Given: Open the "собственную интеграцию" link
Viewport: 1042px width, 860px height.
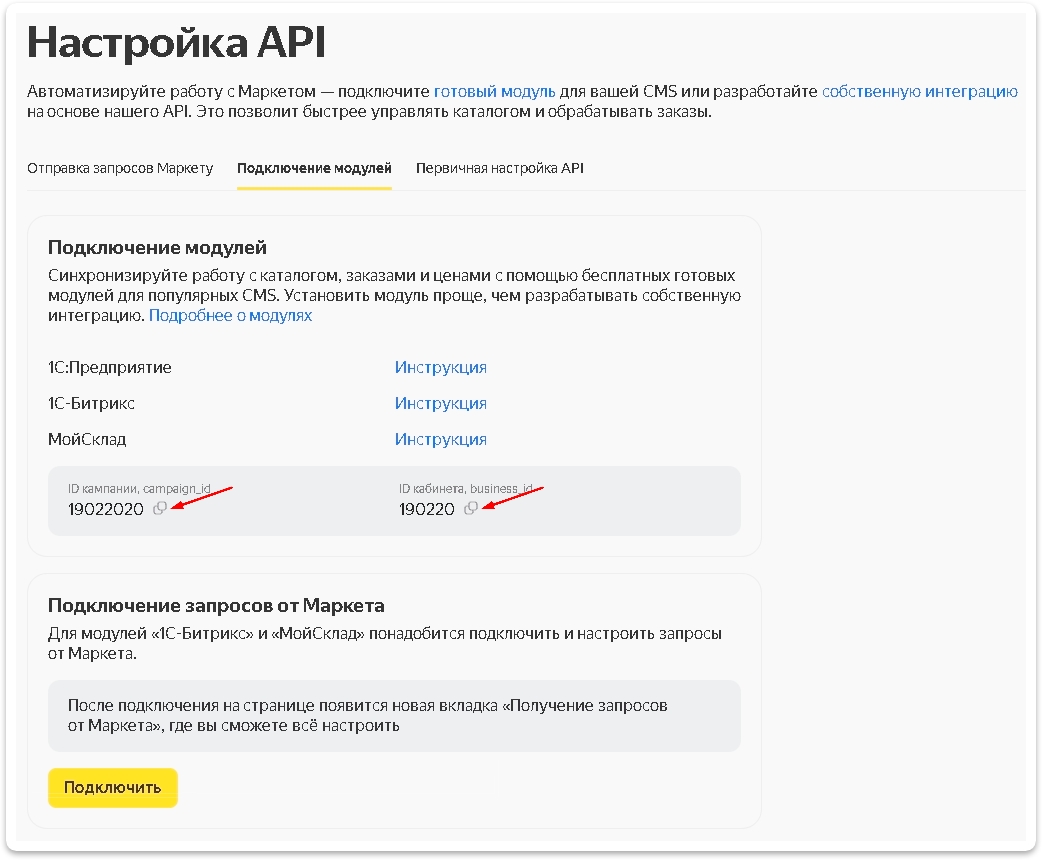Looking at the screenshot, I should click(x=919, y=91).
